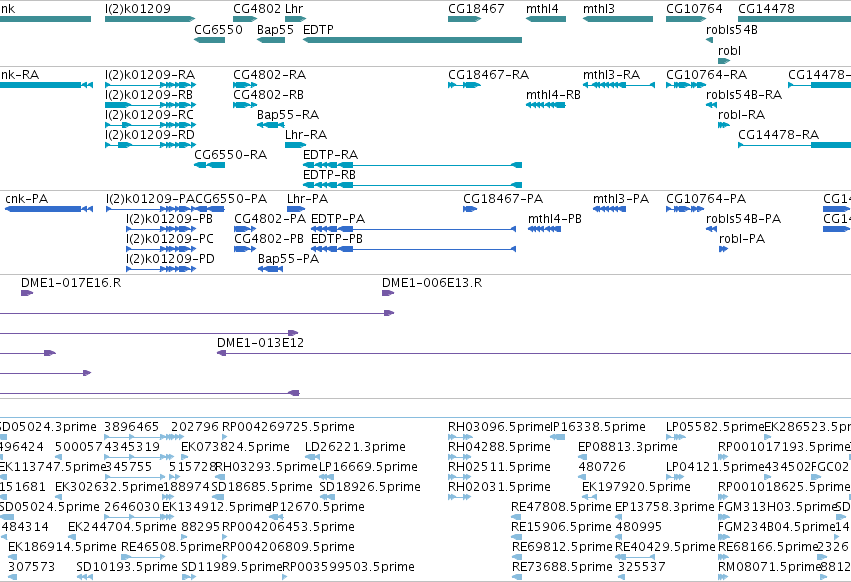Select the l(2)k01209-PD protein label
851x582 pixels.
[170, 259]
